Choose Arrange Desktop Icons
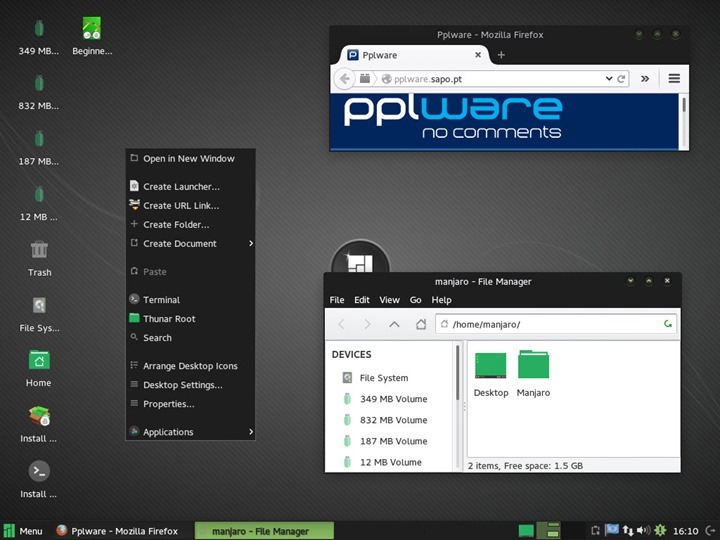 tap(190, 366)
